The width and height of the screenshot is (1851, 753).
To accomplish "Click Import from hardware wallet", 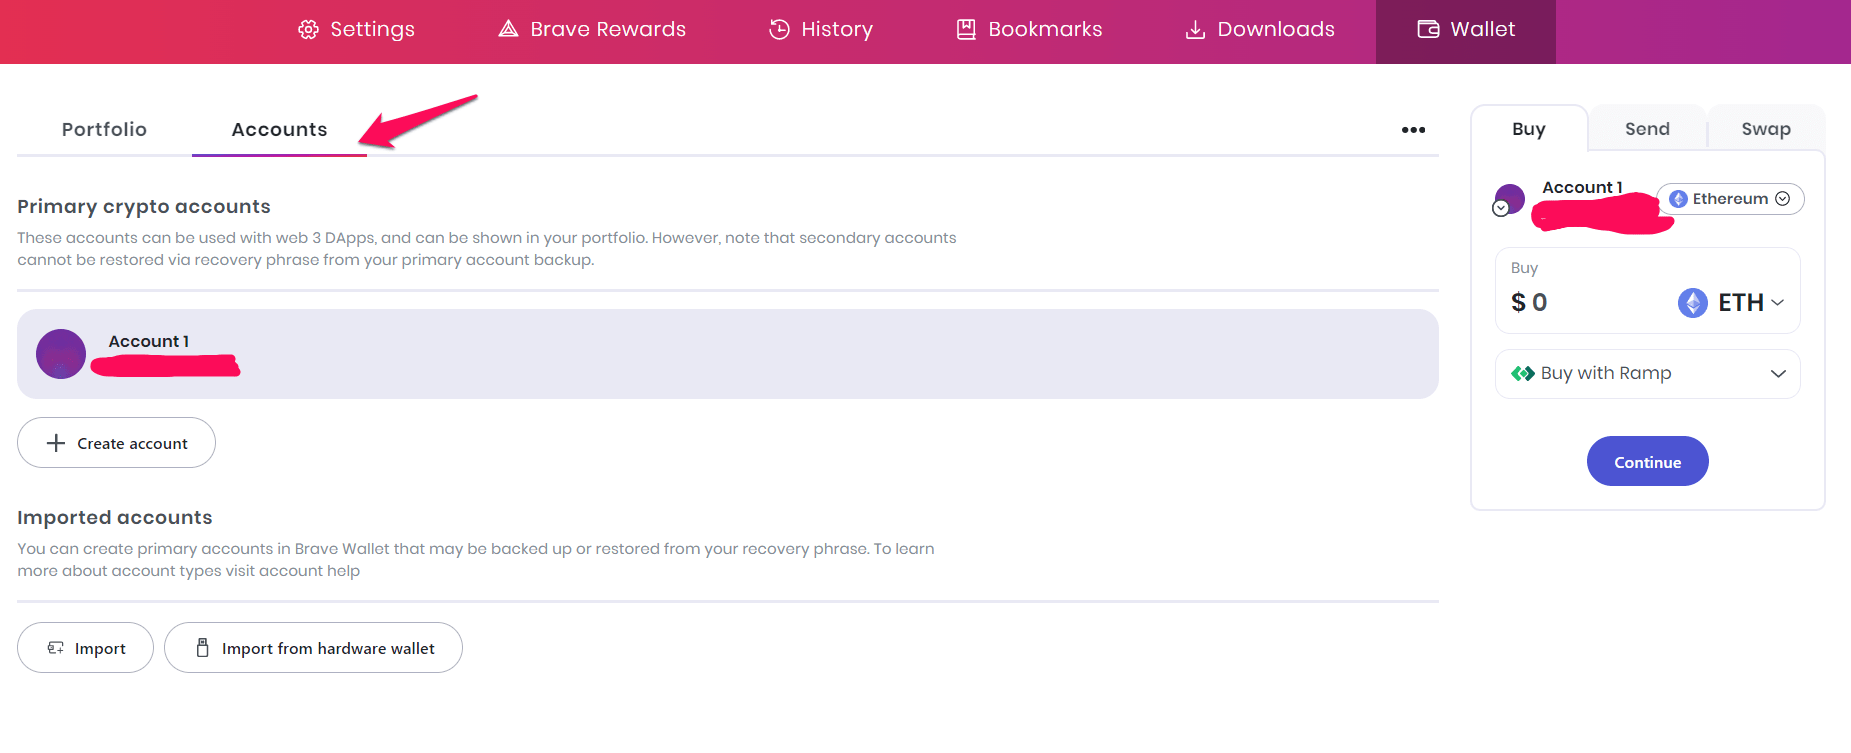I will 313,648.
